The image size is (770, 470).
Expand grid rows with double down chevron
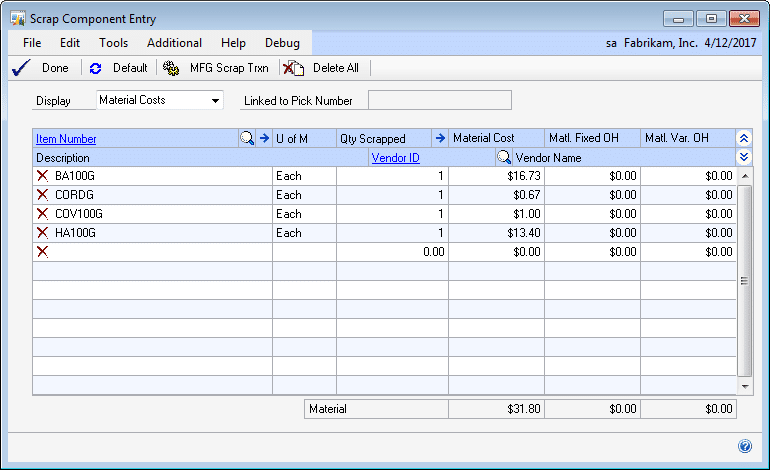click(x=743, y=157)
